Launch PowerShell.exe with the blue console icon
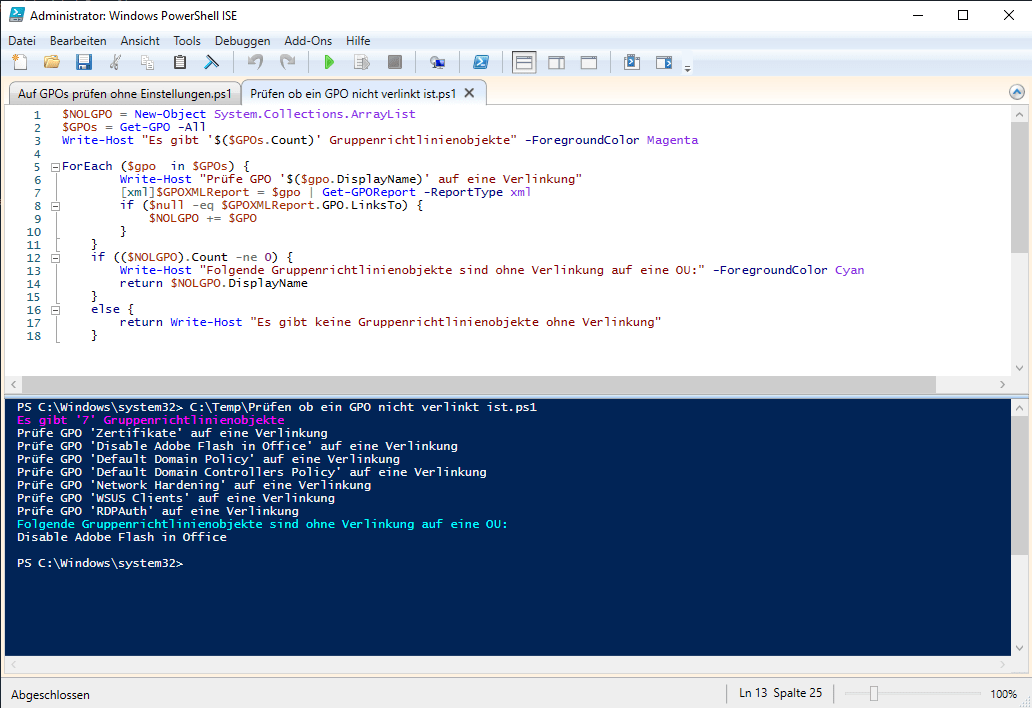Screen dimensions: 1032x708 480,62
